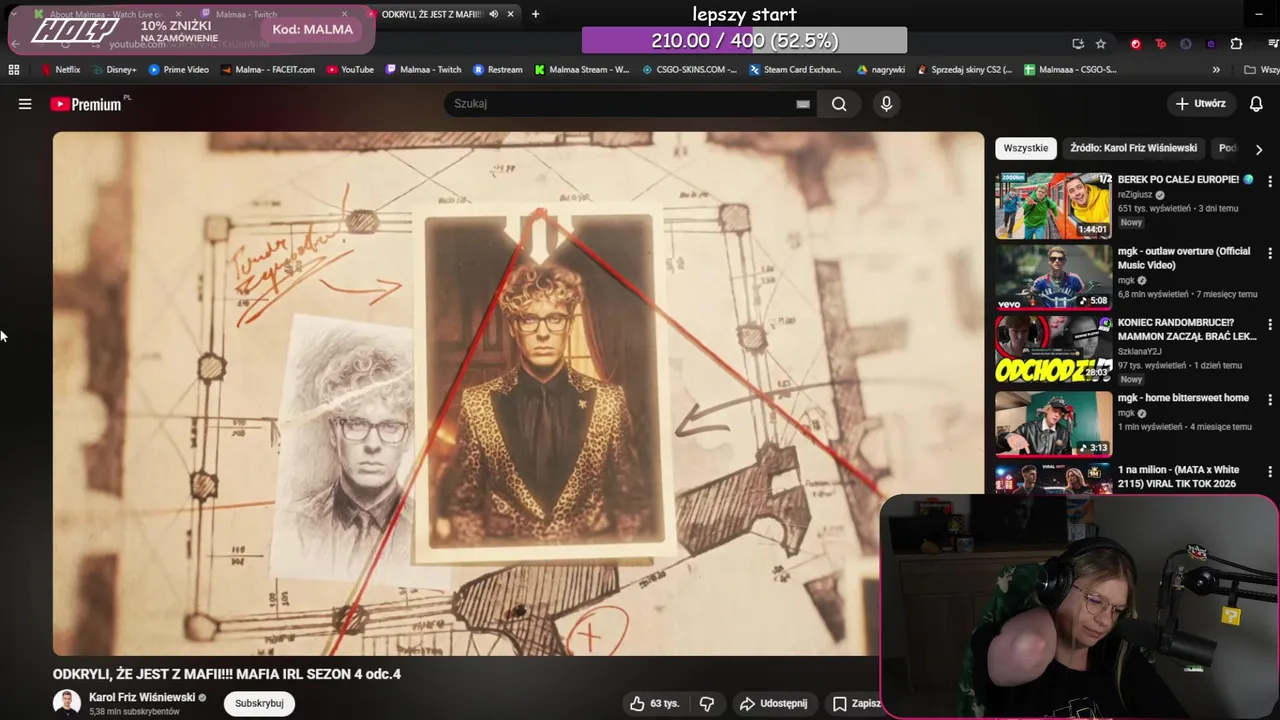
Task: Open the Chrome apps grid shortcut
Action: tap(14, 70)
